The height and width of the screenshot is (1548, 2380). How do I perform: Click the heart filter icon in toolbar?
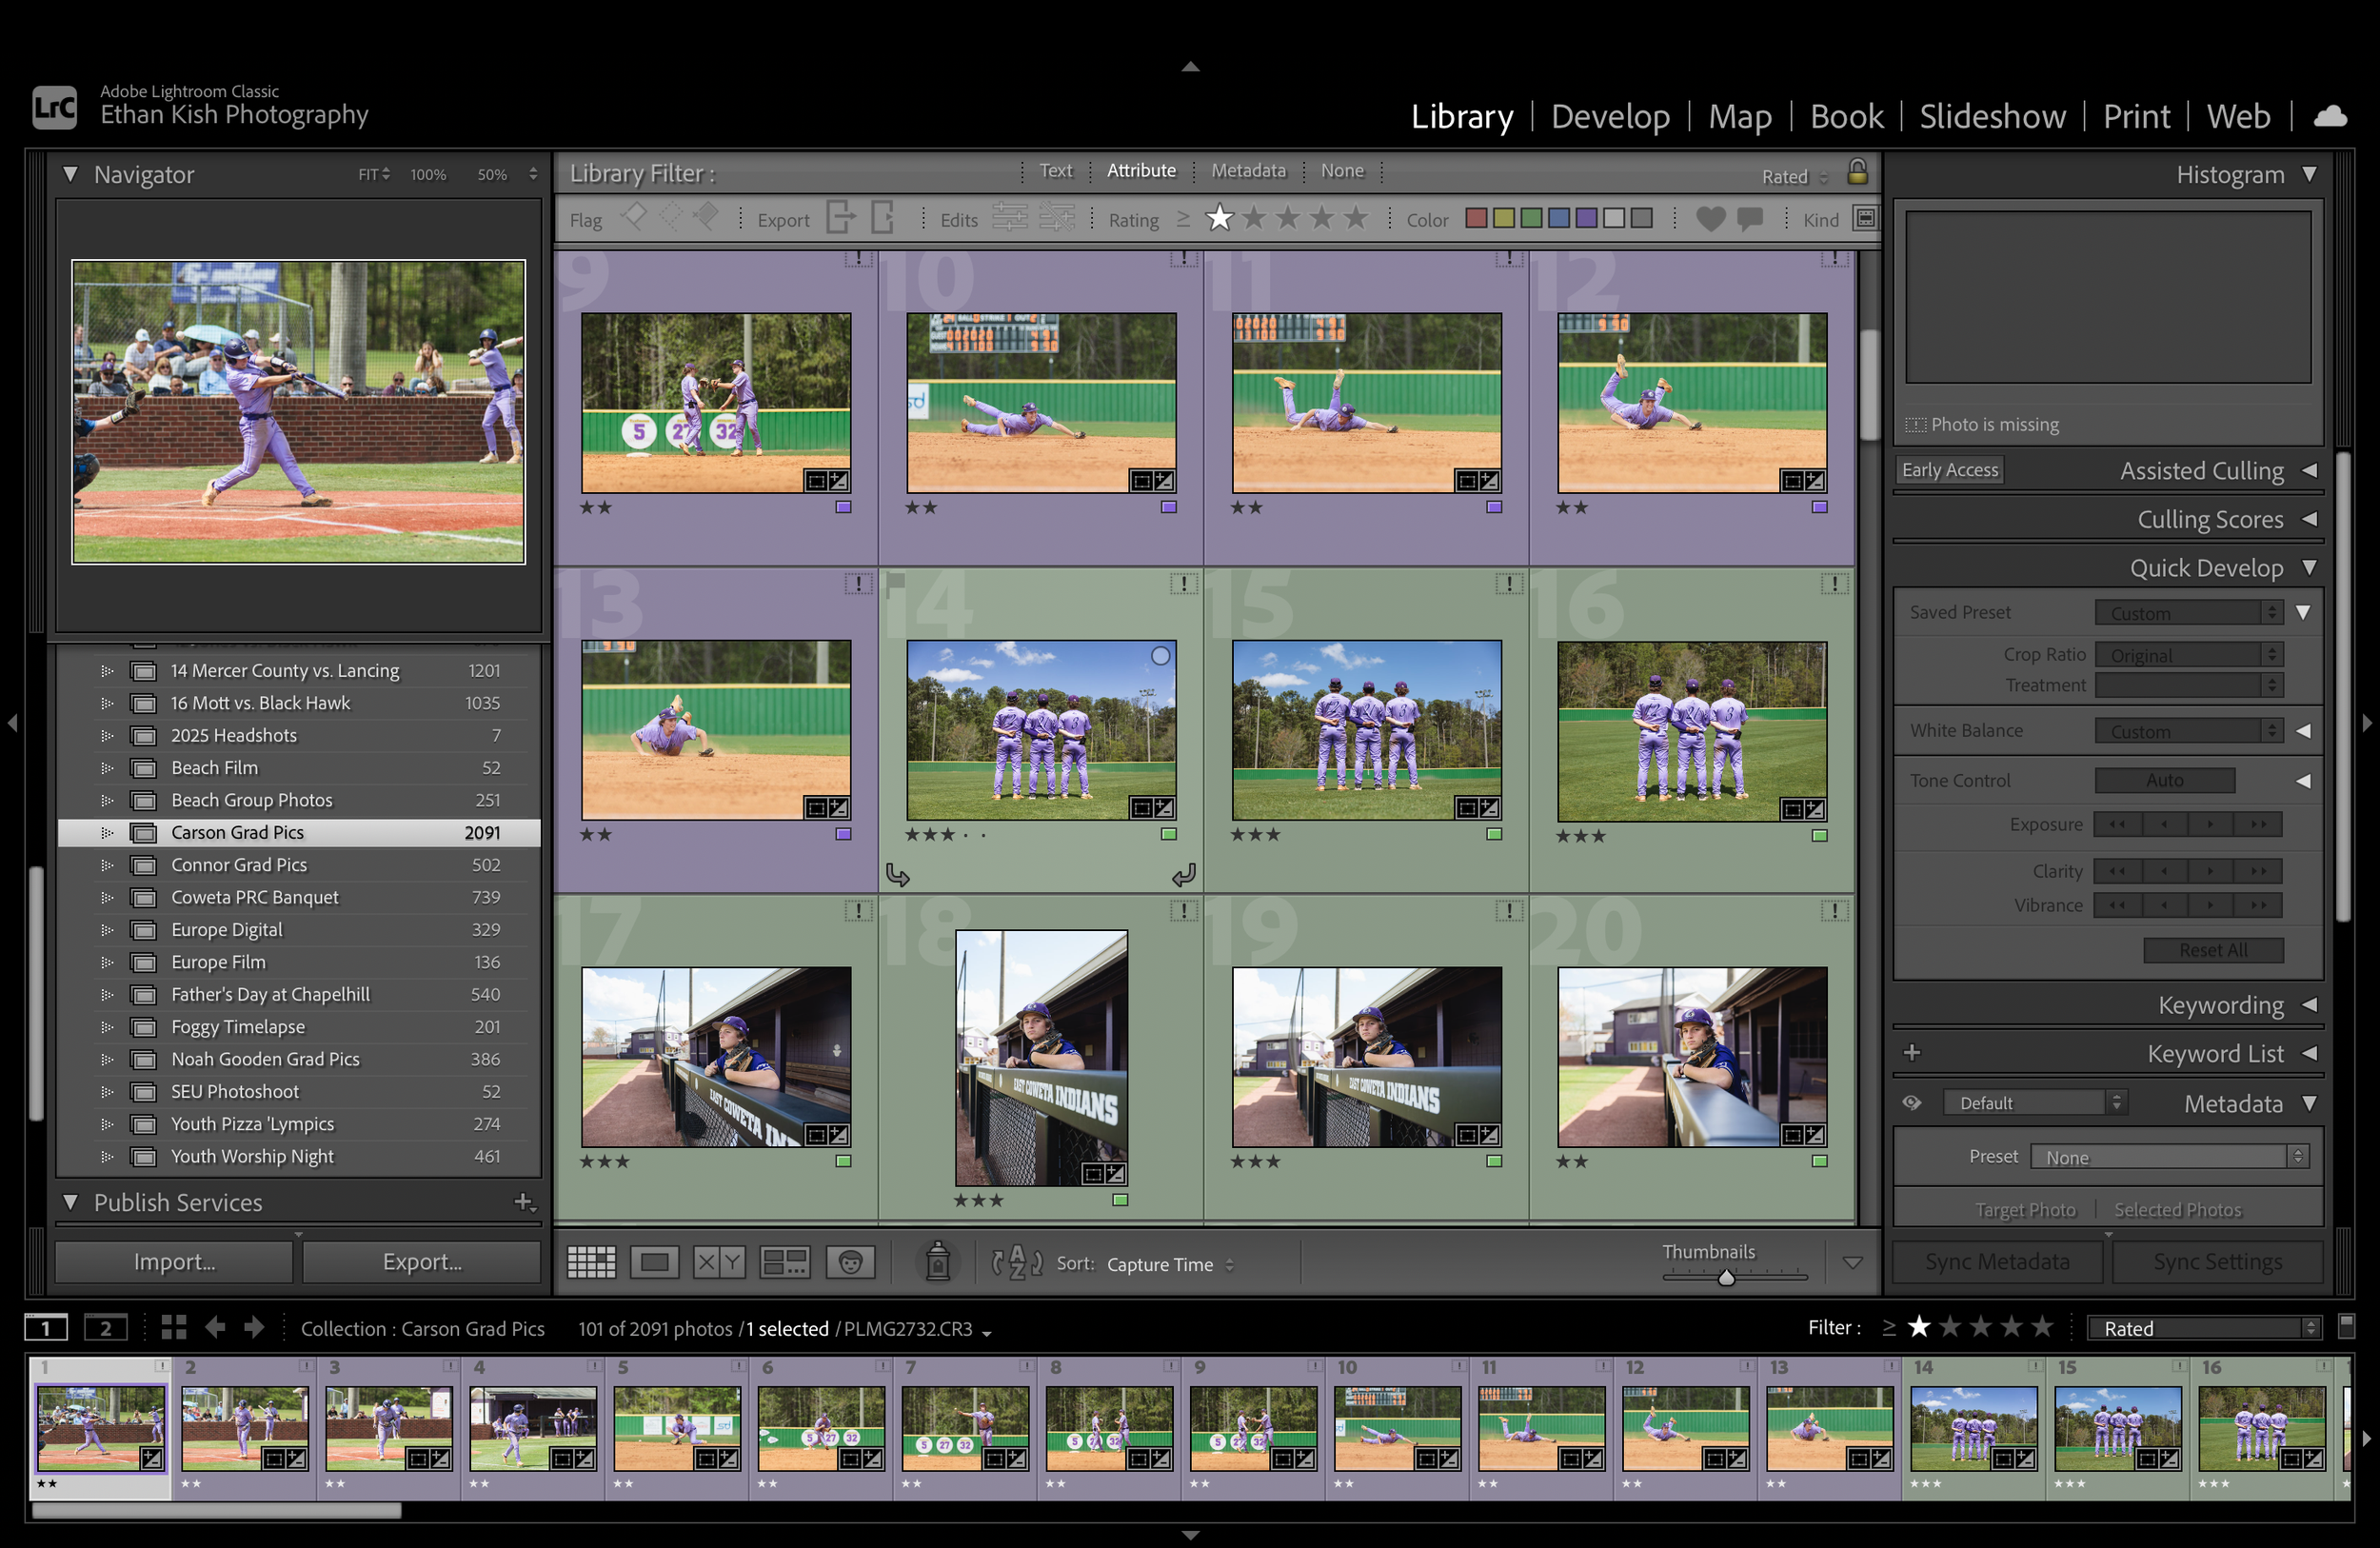tap(1710, 218)
